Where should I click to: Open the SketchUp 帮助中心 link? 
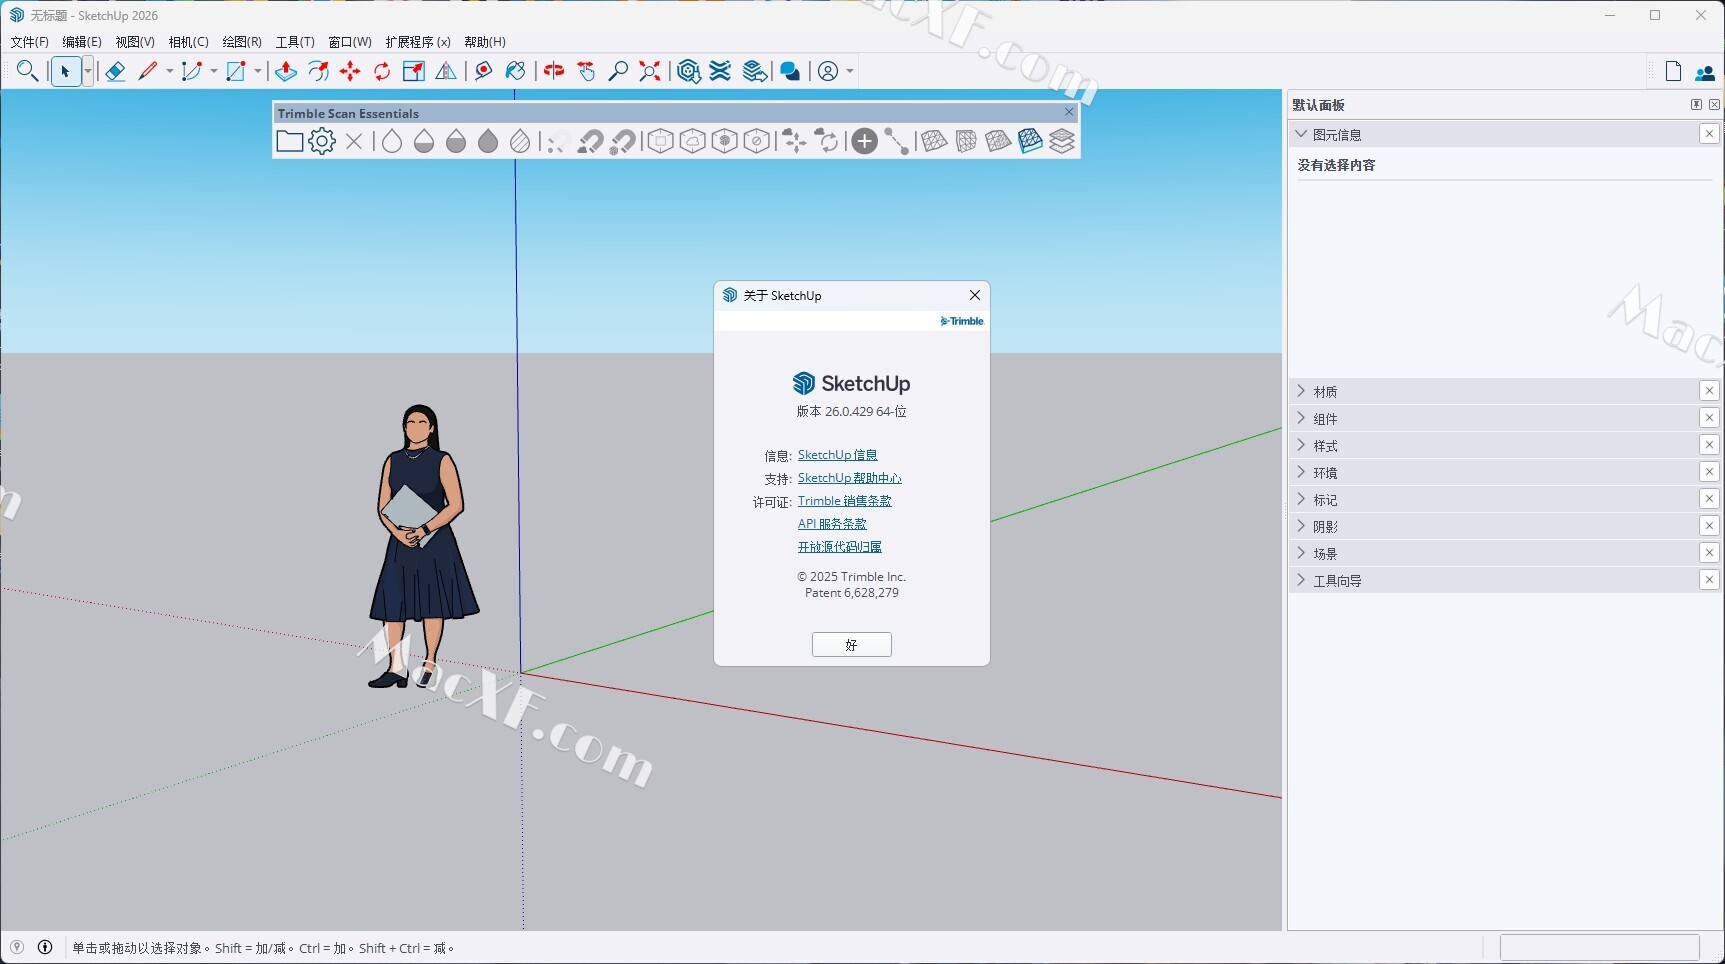pos(849,478)
